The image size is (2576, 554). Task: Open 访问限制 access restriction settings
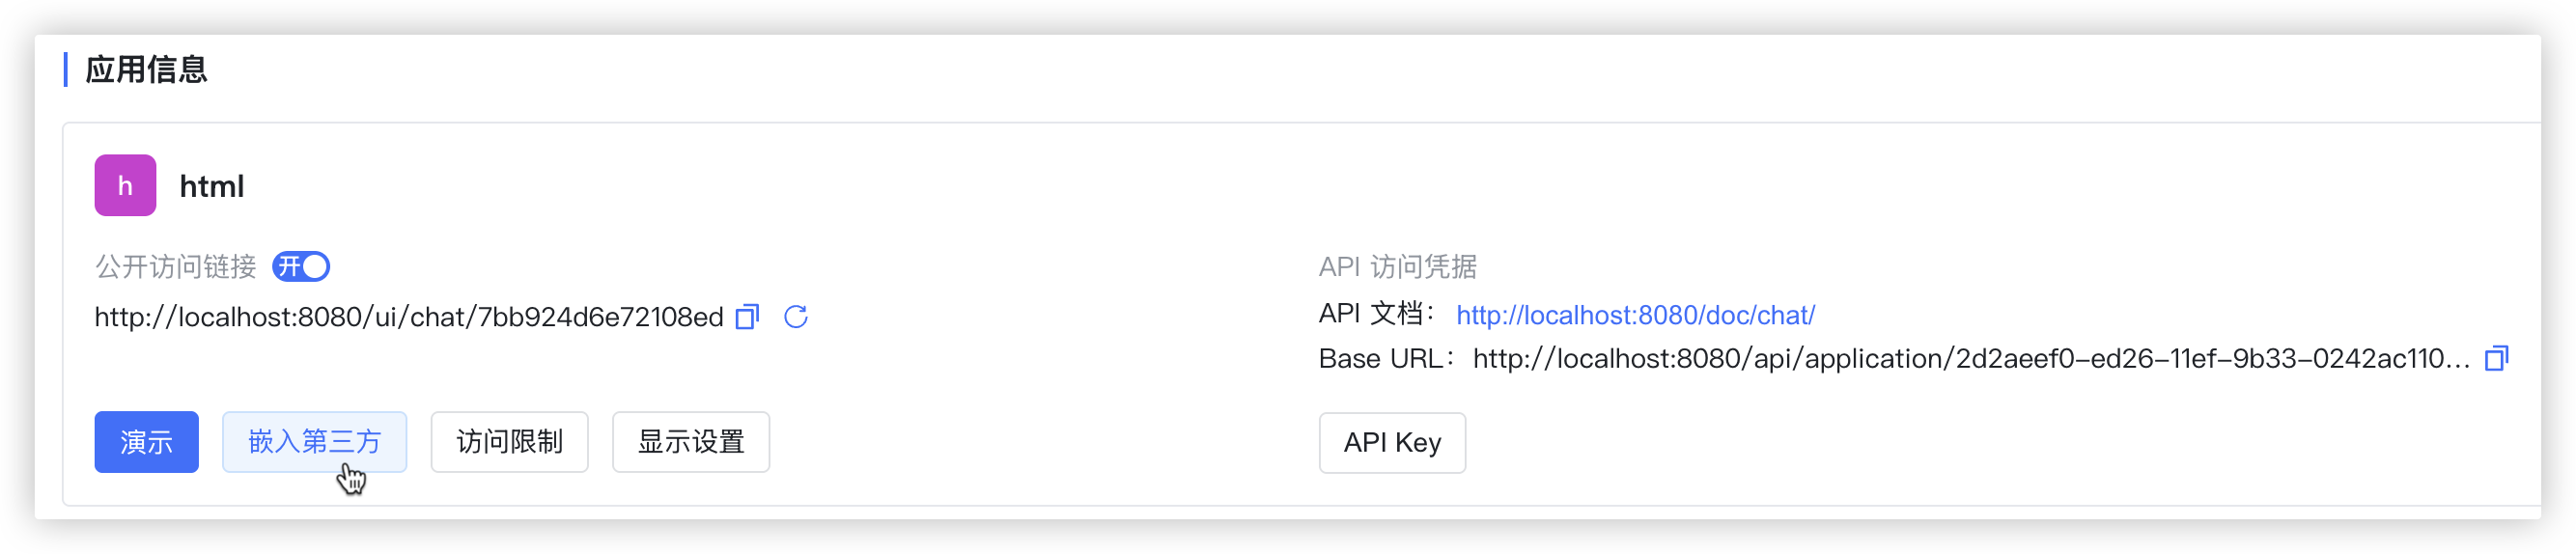[x=509, y=441]
